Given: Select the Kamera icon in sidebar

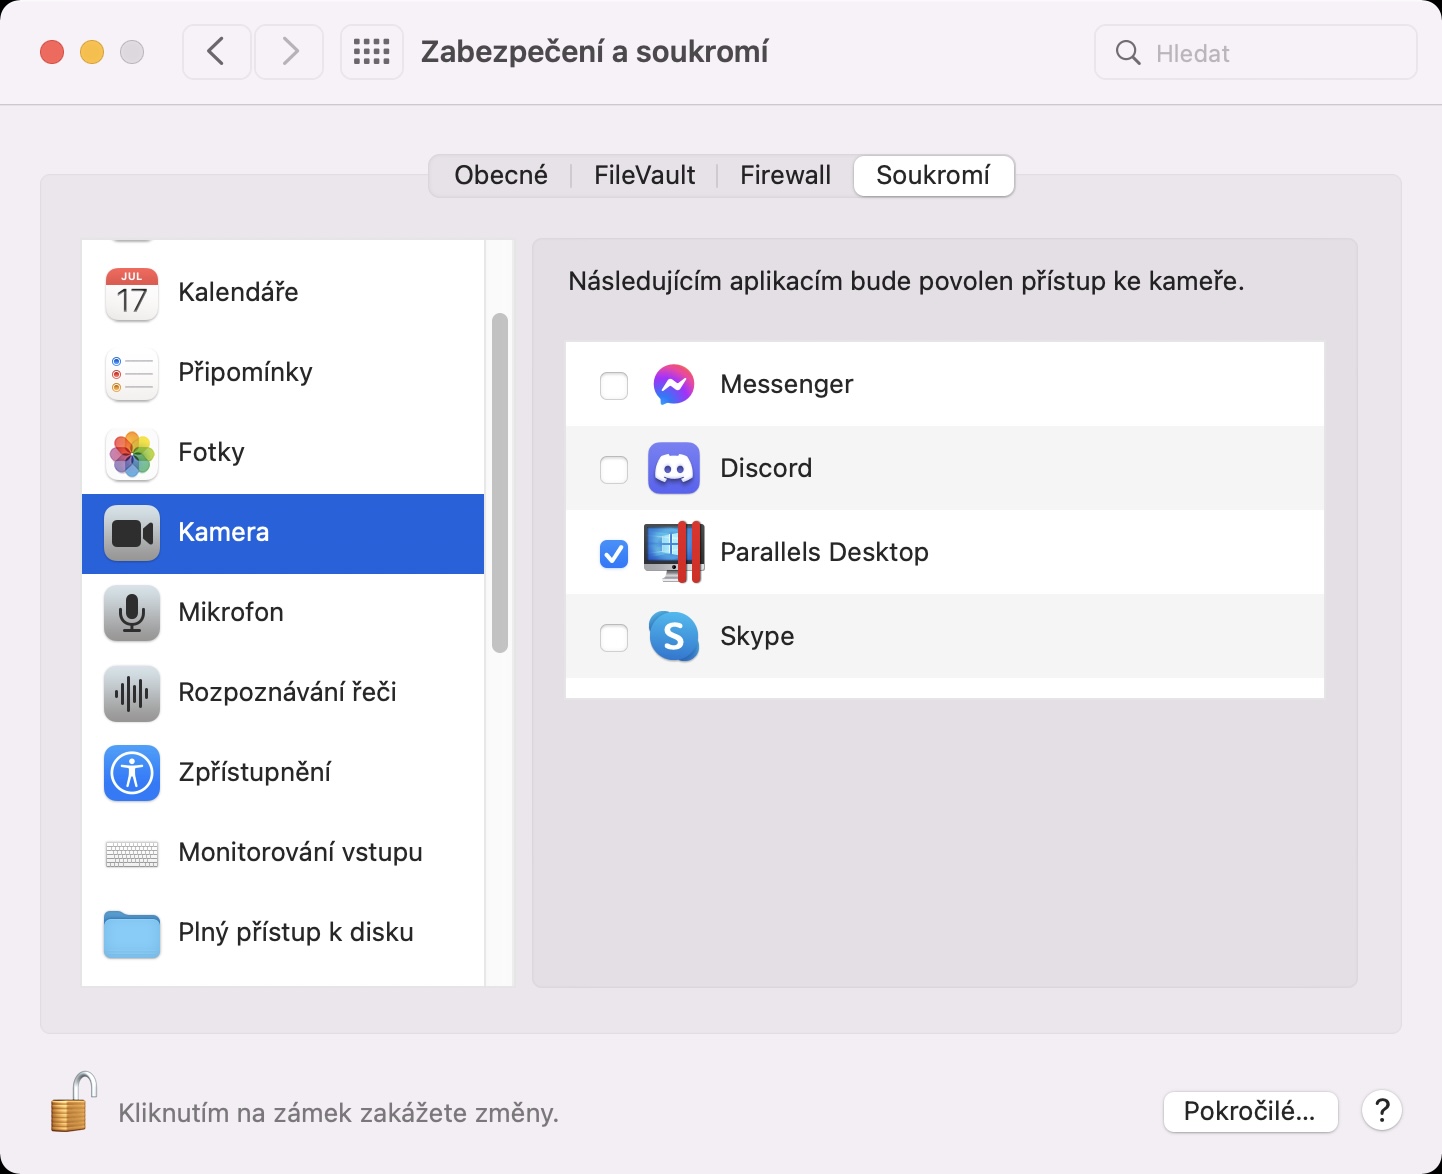Looking at the screenshot, I should click(132, 533).
